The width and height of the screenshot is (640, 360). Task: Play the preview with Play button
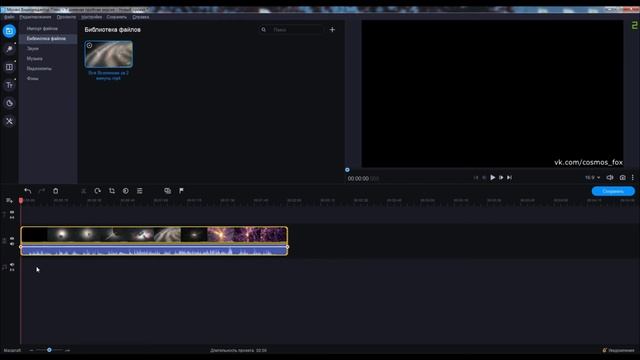pyautogui.click(x=492, y=178)
